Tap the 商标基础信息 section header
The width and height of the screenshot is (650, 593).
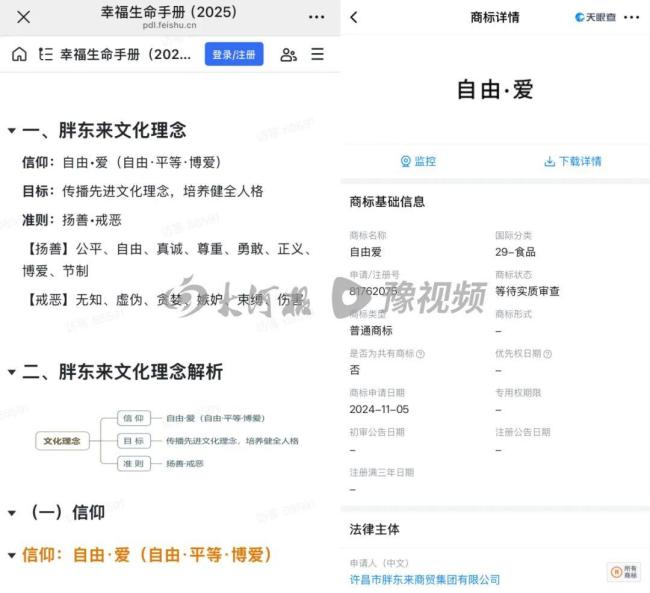pos(387,202)
